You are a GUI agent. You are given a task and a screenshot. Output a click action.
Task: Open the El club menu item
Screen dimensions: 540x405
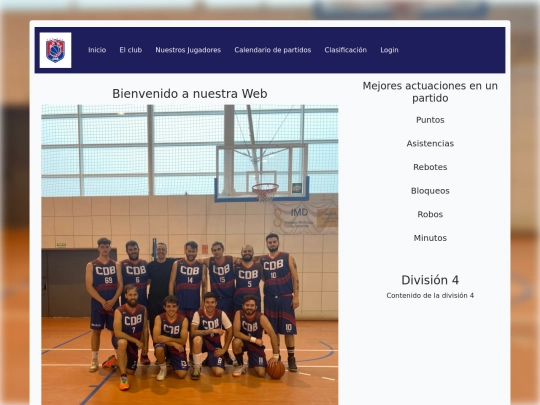point(131,50)
